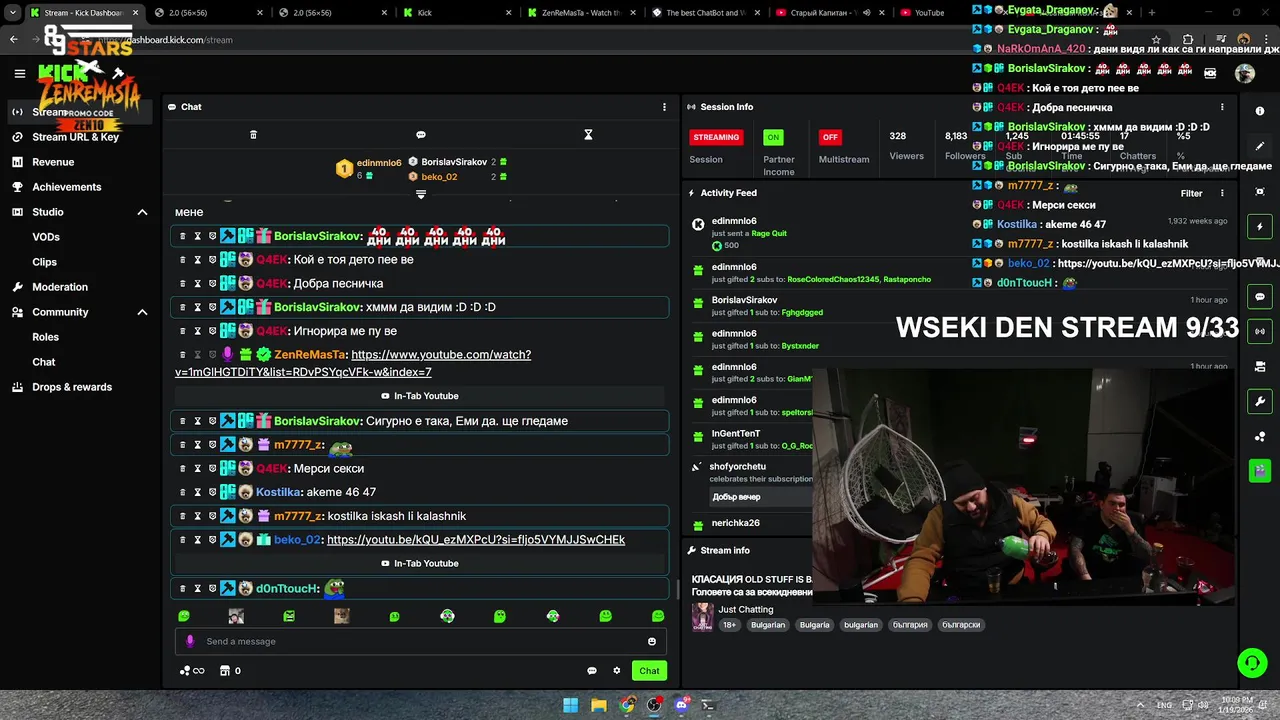Collapse the Studio section chevron
The height and width of the screenshot is (720, 1280).
[x=142, y=212]
